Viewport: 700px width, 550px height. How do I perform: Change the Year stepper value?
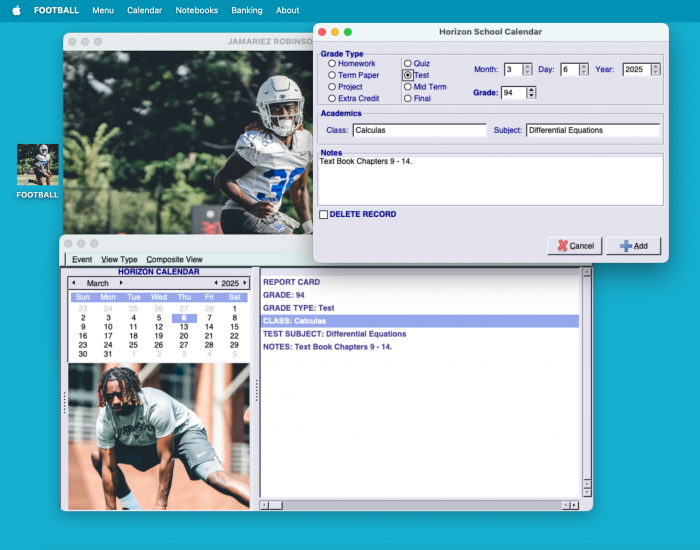click(x=655, y=70)
